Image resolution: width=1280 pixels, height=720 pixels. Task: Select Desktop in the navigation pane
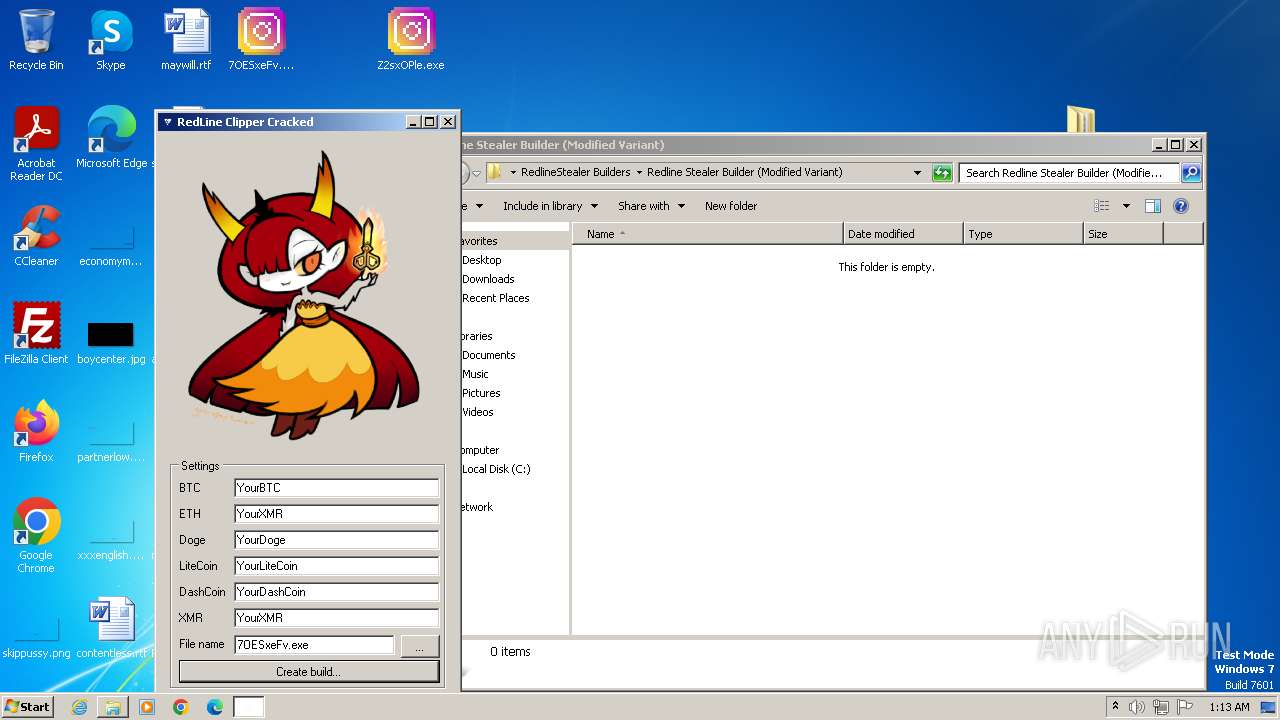tap(482, 260)
